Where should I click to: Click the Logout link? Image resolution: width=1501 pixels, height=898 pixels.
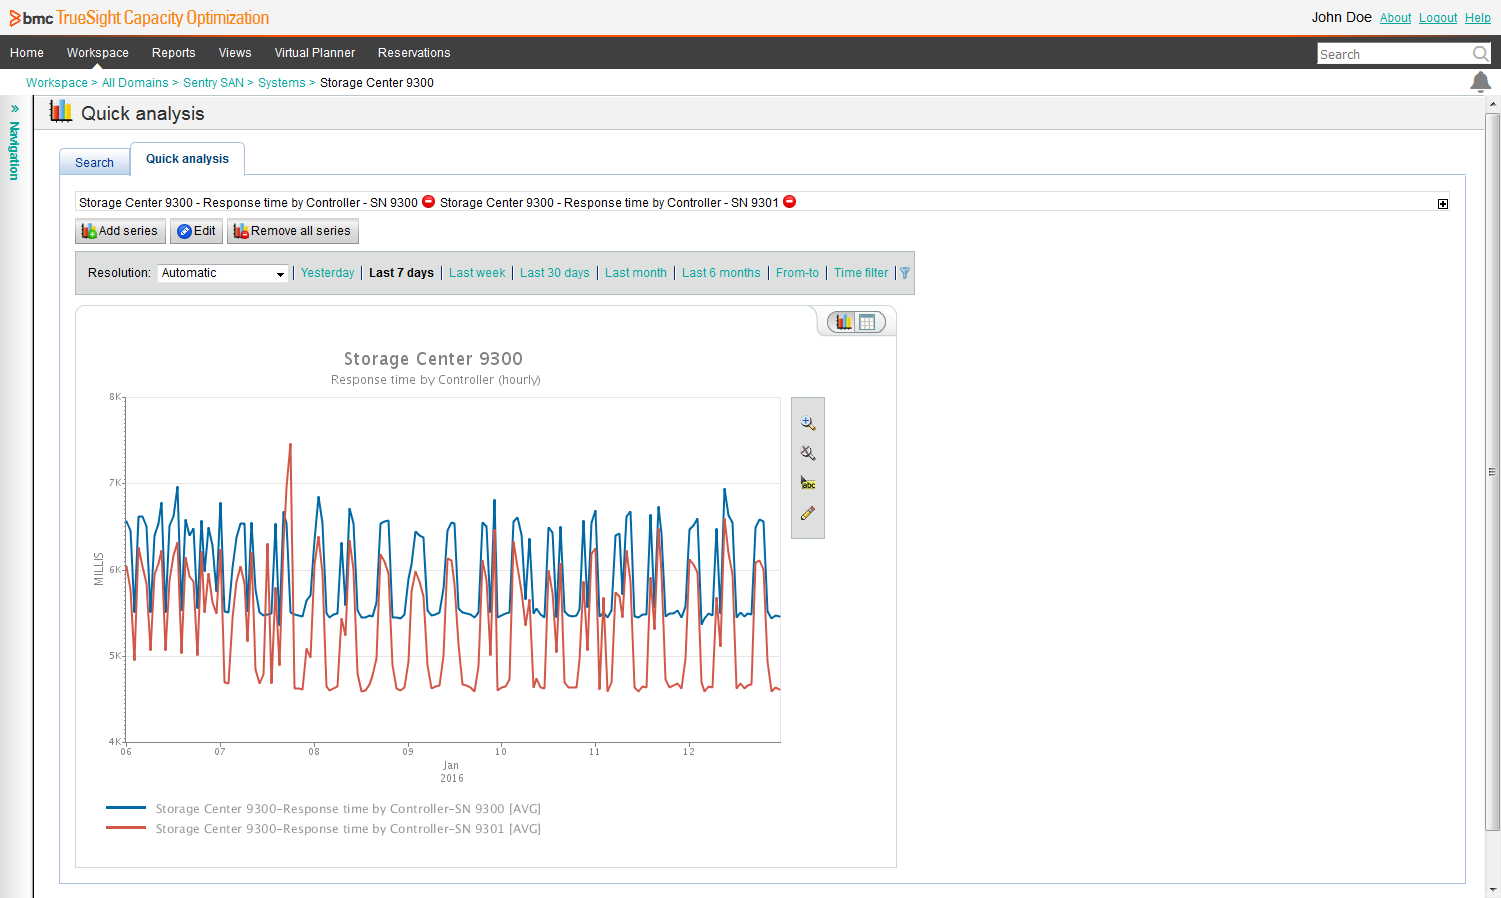coord(1438,18)
